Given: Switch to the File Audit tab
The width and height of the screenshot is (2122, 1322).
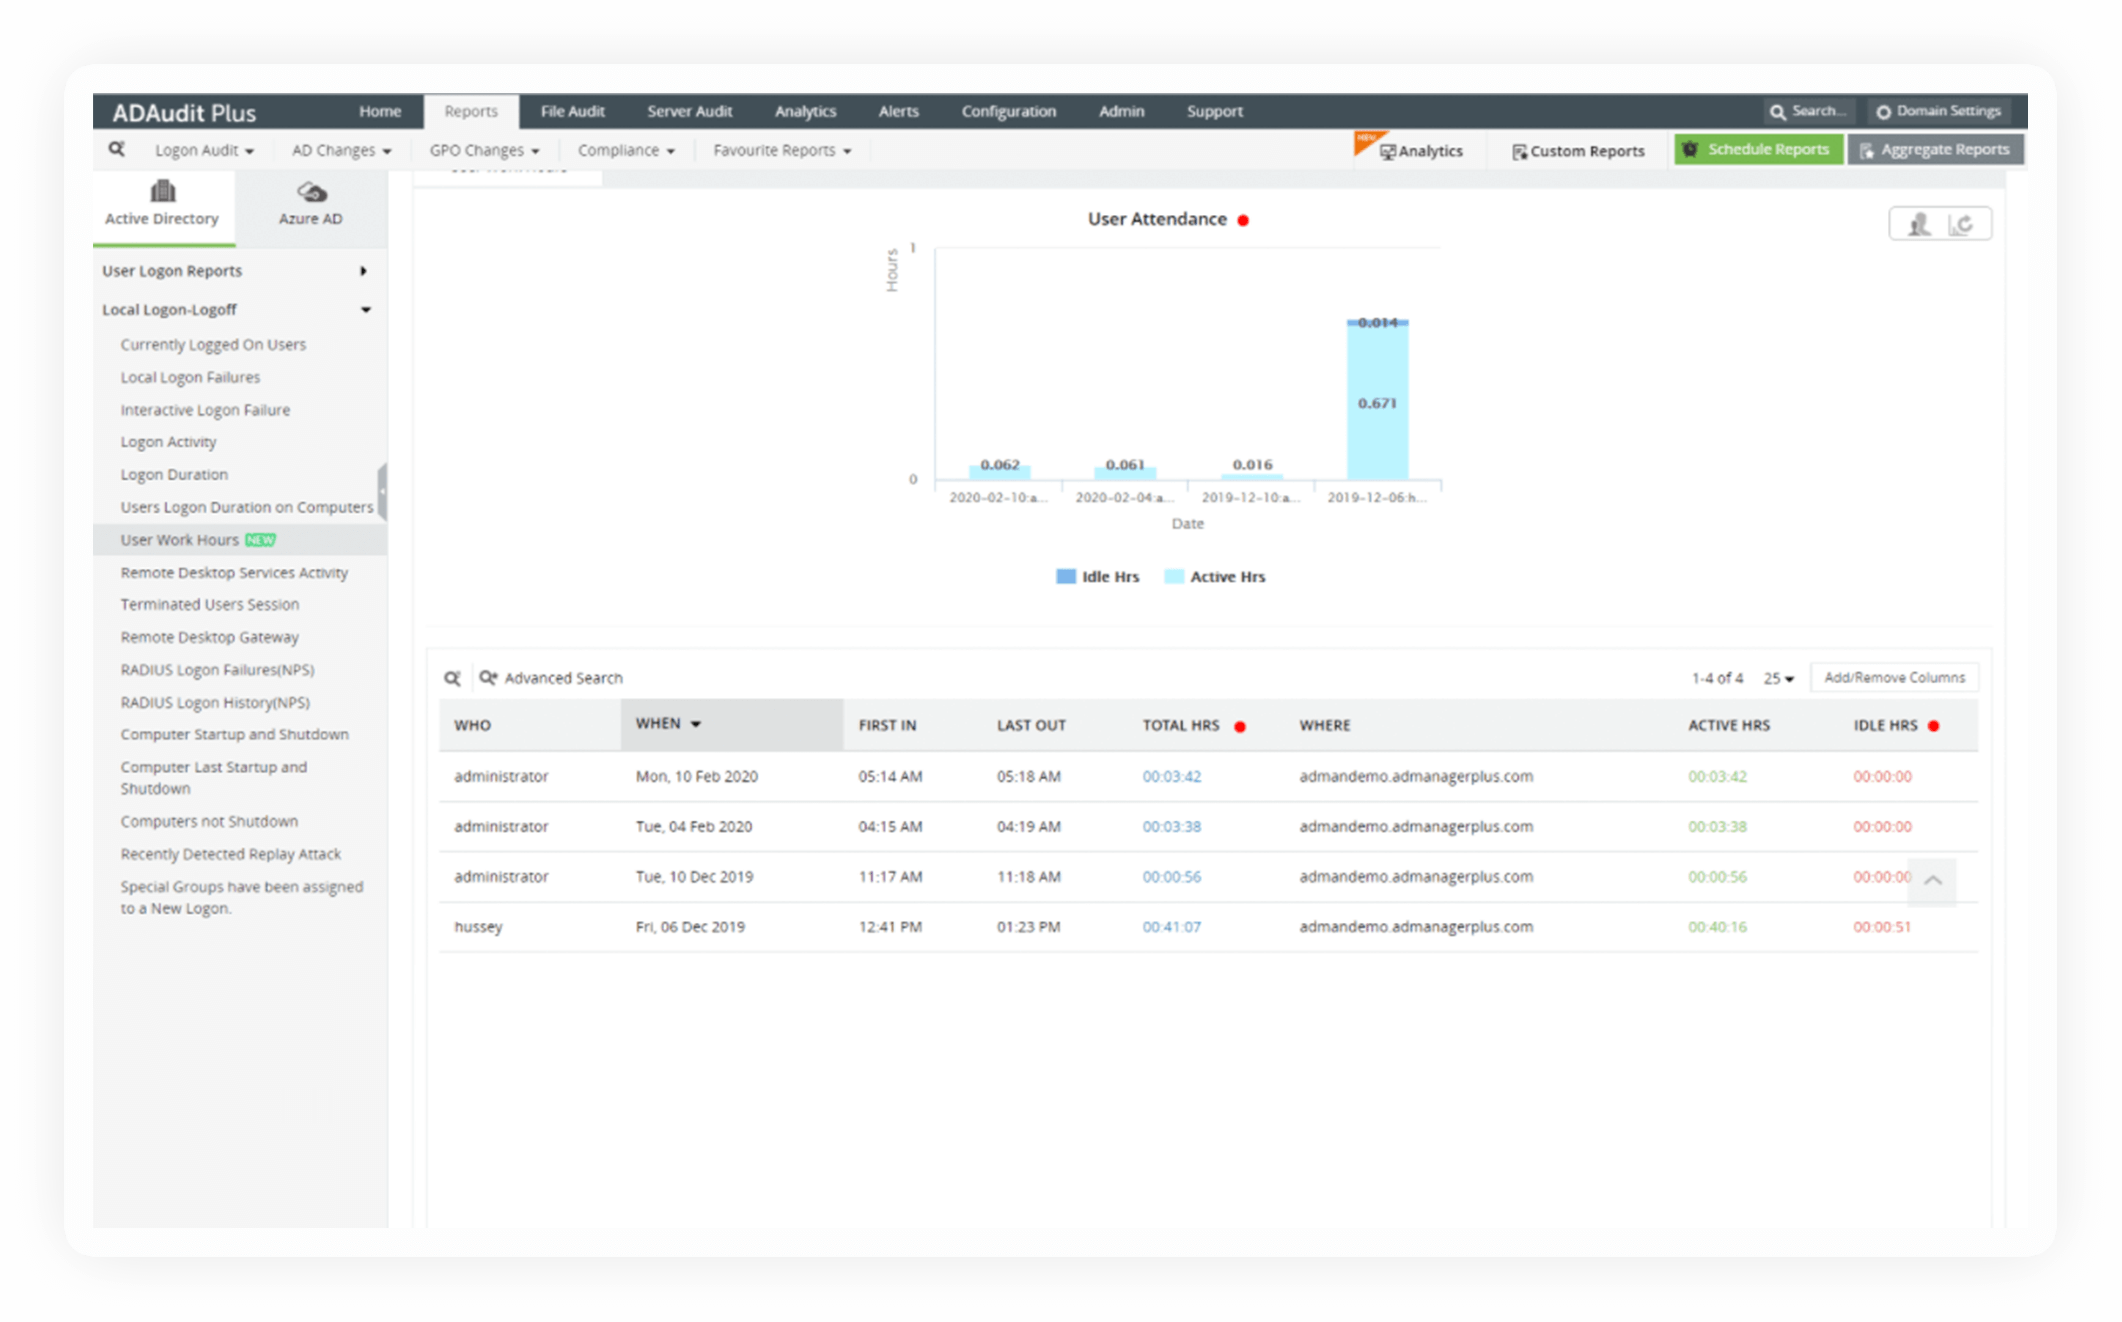Looking at the screenshot, I should click(x=572, y=111).
